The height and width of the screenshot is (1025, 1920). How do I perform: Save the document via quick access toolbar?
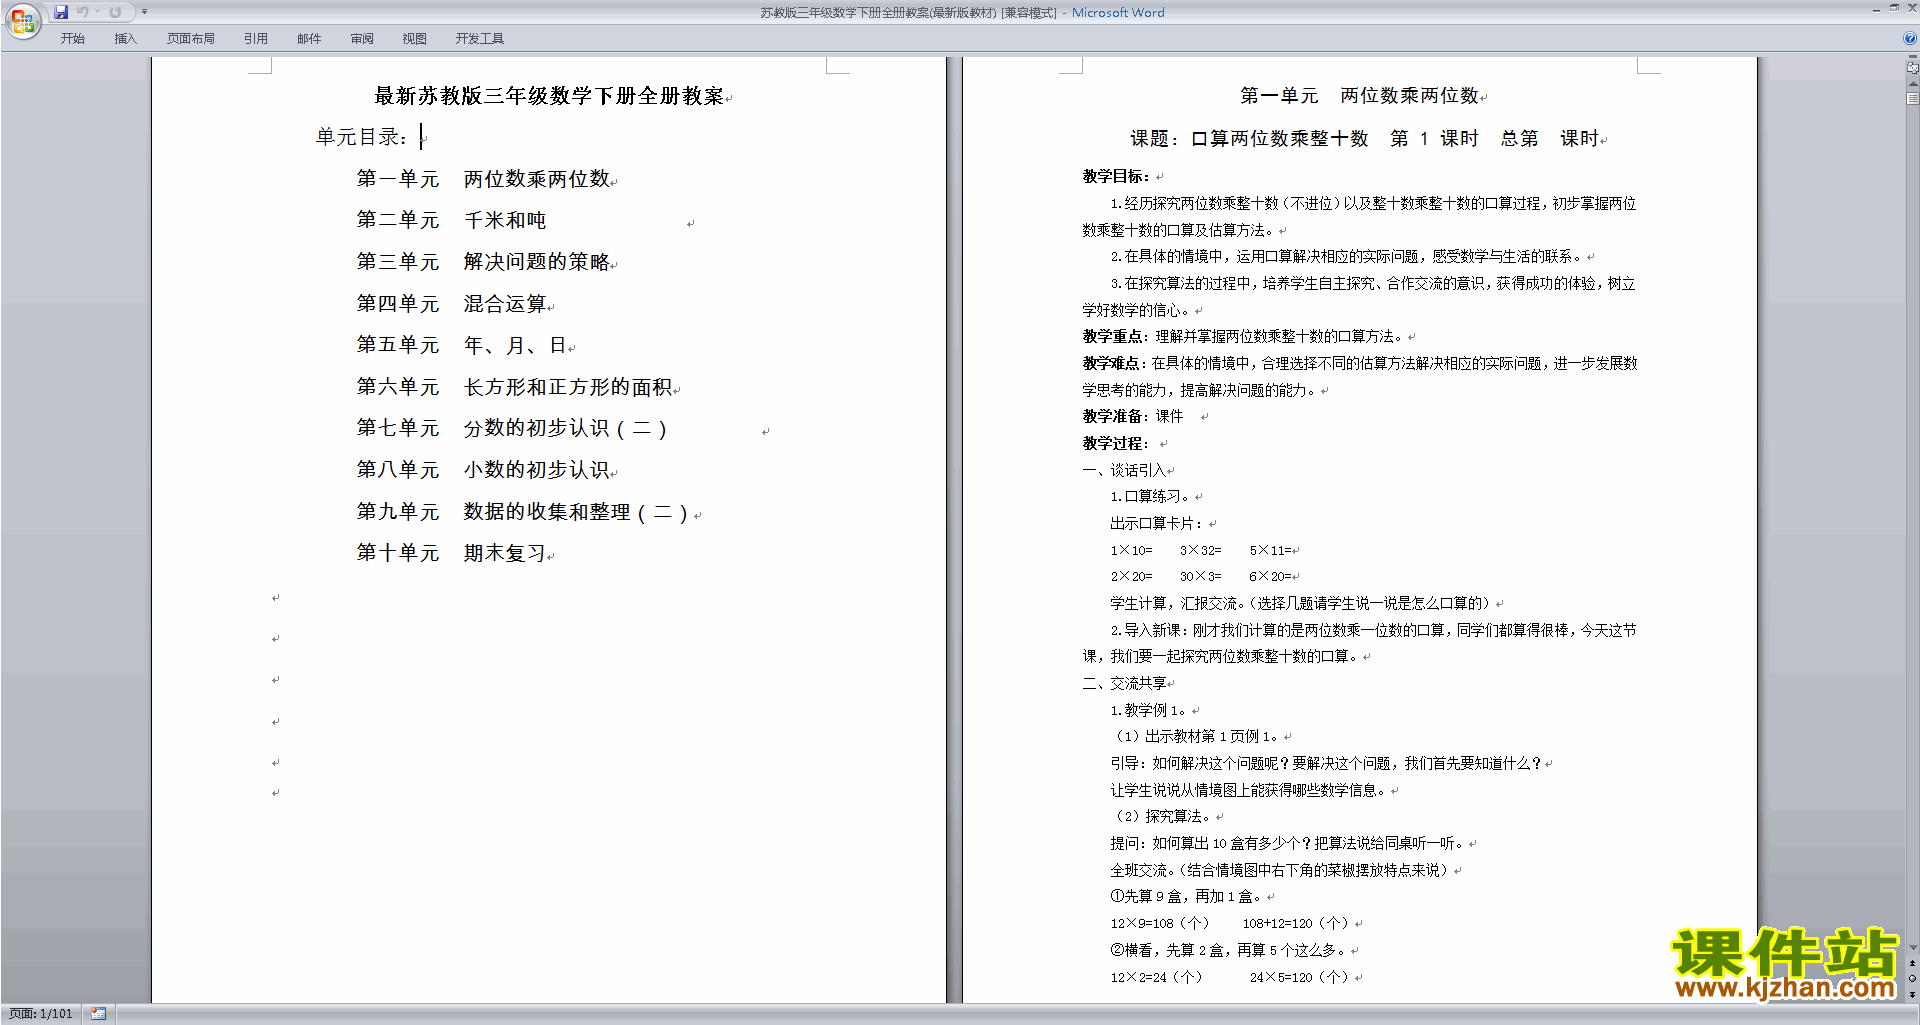pyautogui.click(x=61, y=12)
